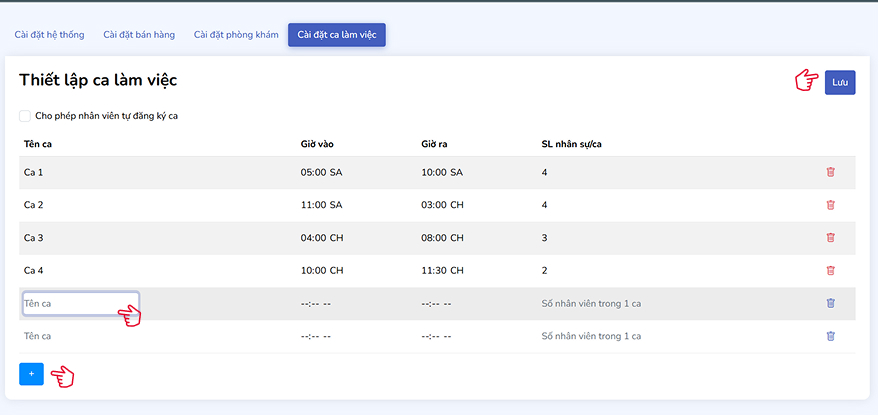This screenshot has height=416, width=879.
Task: Select 'Cài đặt ca làm việc' tab
Action: (337, 35)
